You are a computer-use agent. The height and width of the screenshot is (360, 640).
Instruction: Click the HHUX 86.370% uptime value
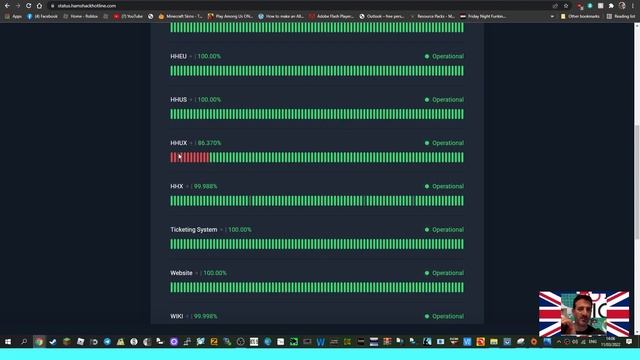[x=209, y=143]
